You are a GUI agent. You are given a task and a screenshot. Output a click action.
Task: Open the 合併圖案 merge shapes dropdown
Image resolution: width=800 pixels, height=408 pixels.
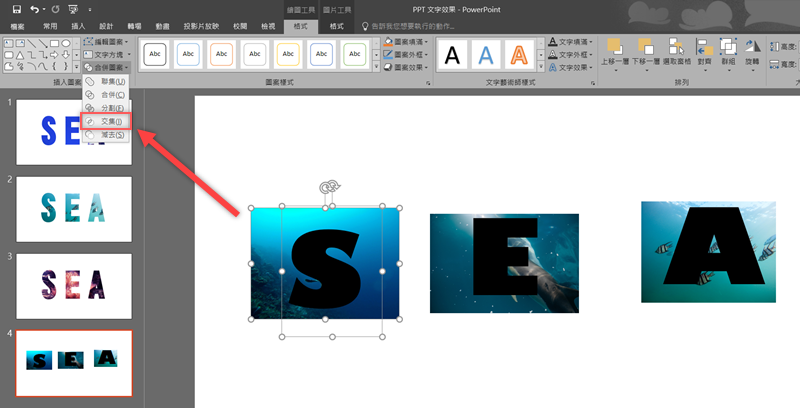click(107, 66)
